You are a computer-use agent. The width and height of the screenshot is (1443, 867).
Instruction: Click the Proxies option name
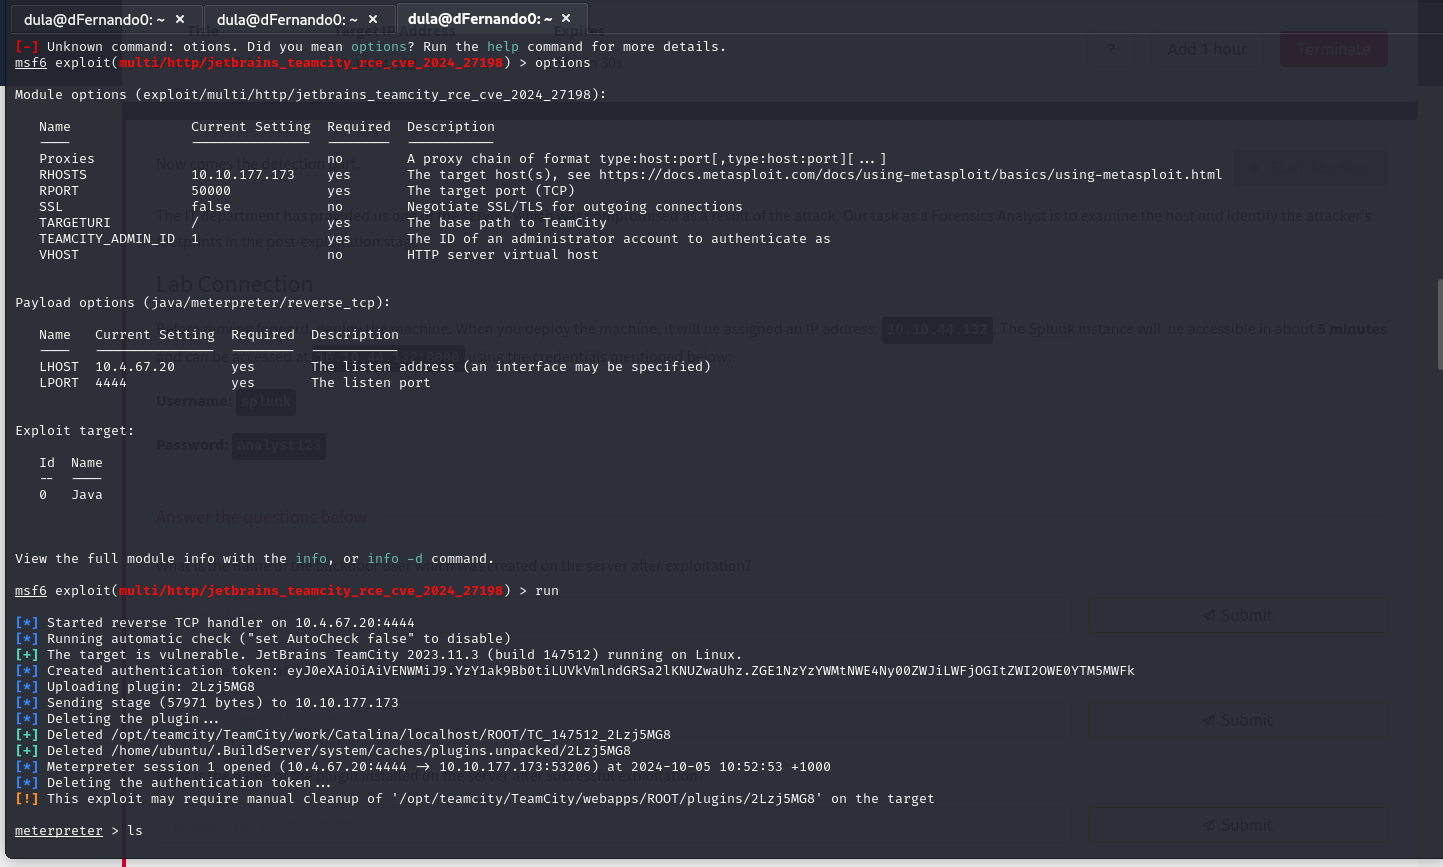coord(67,159)
